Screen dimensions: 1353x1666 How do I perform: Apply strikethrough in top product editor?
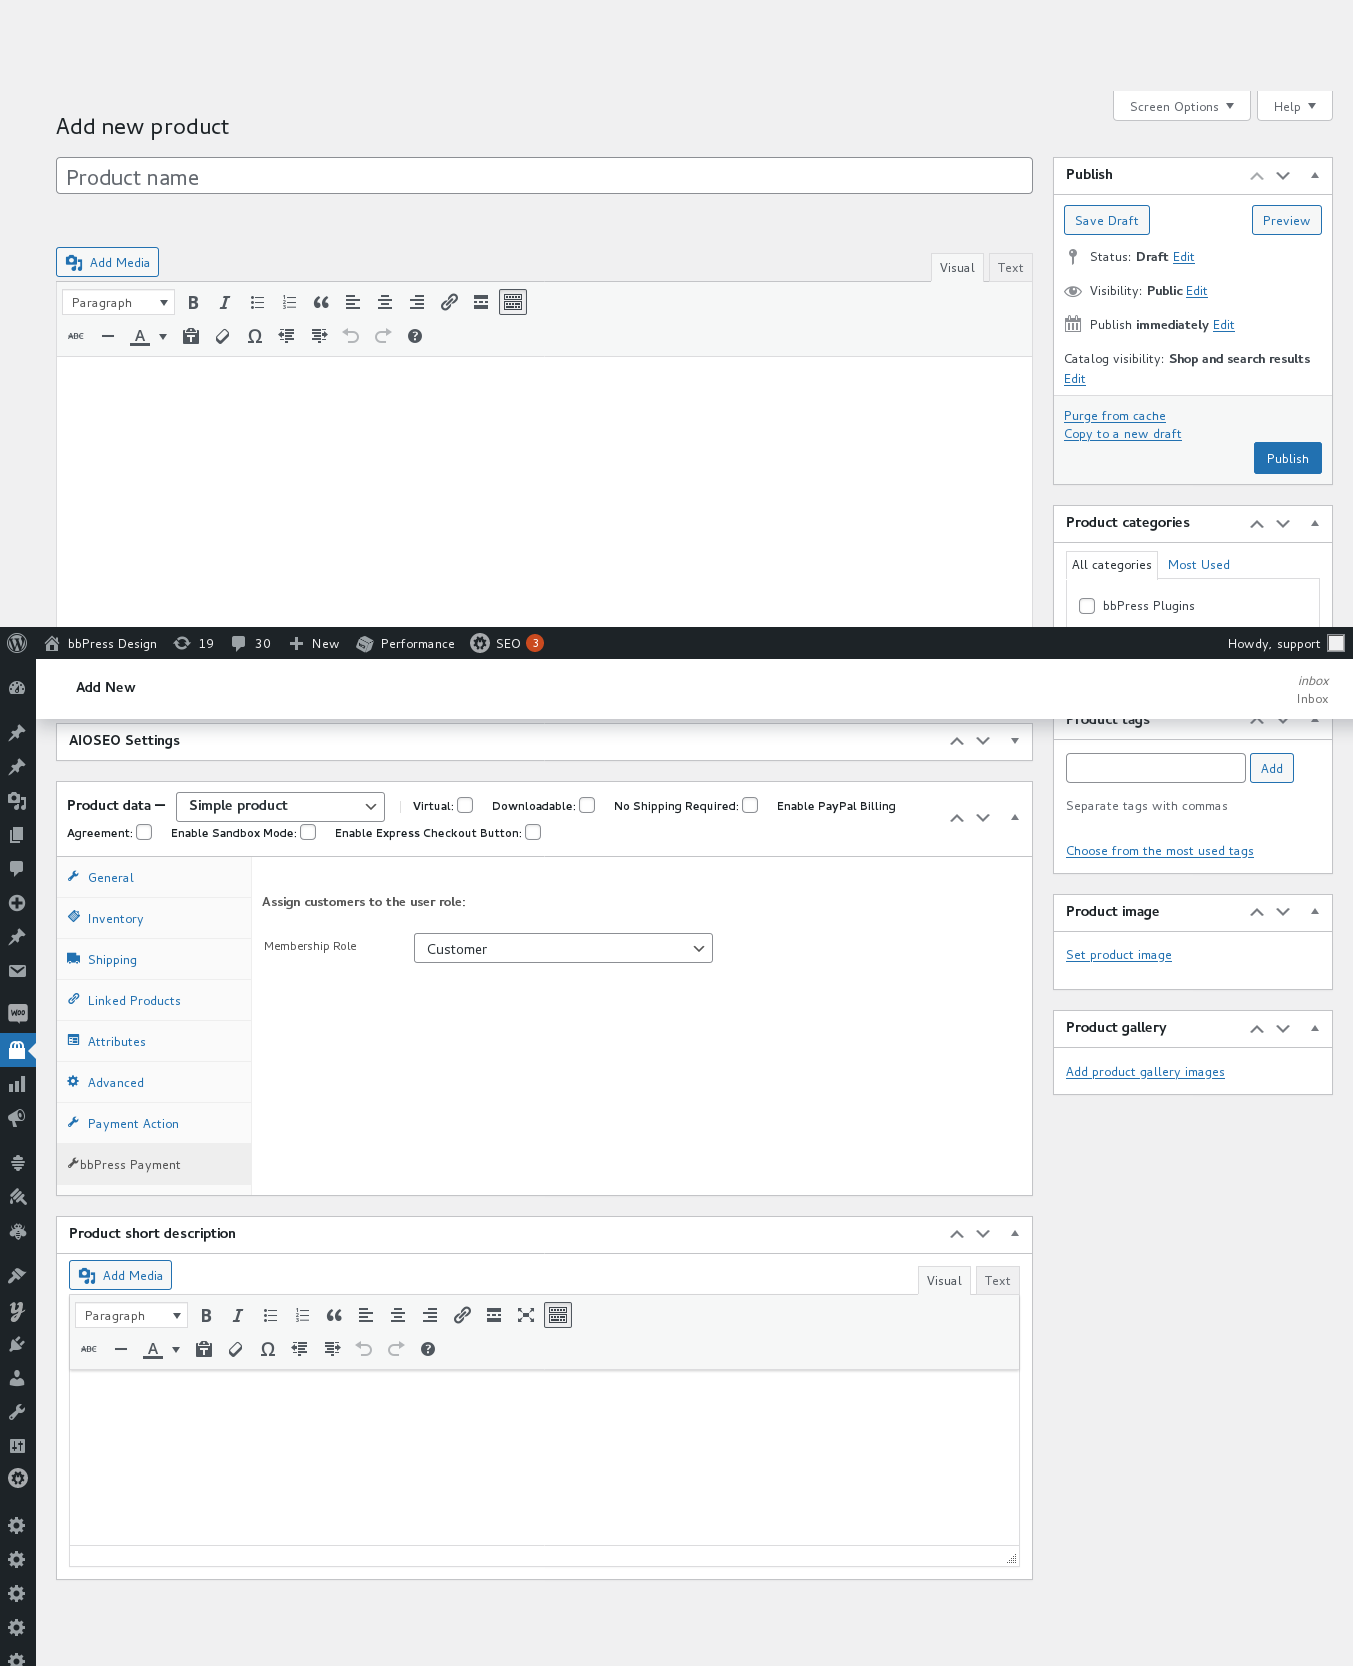click(76, 336)
